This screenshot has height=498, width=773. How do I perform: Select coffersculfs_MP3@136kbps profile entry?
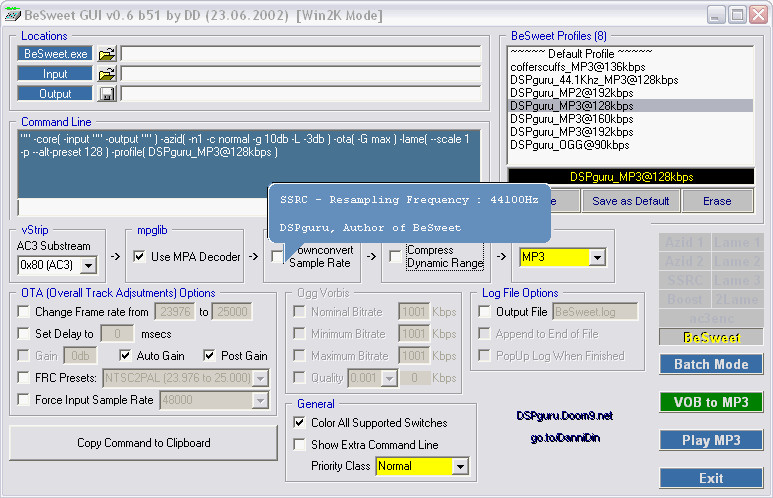click(x=578, y=67)
